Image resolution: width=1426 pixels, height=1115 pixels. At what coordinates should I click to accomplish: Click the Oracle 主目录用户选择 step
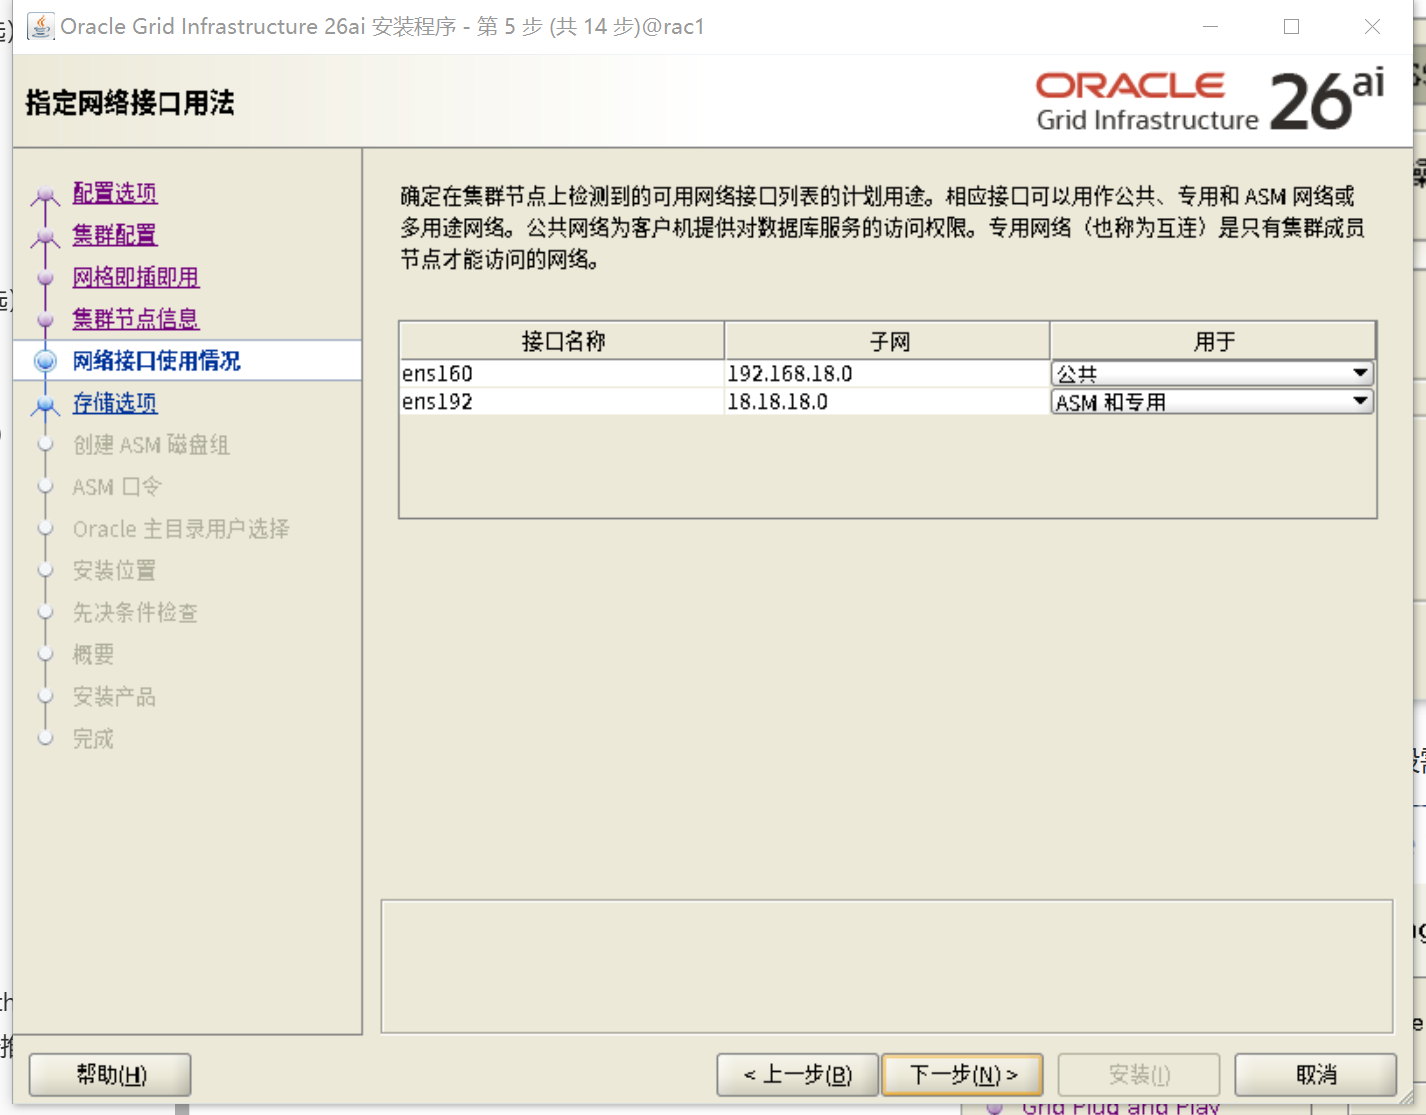pyautogui.click(x=181, y=529)
